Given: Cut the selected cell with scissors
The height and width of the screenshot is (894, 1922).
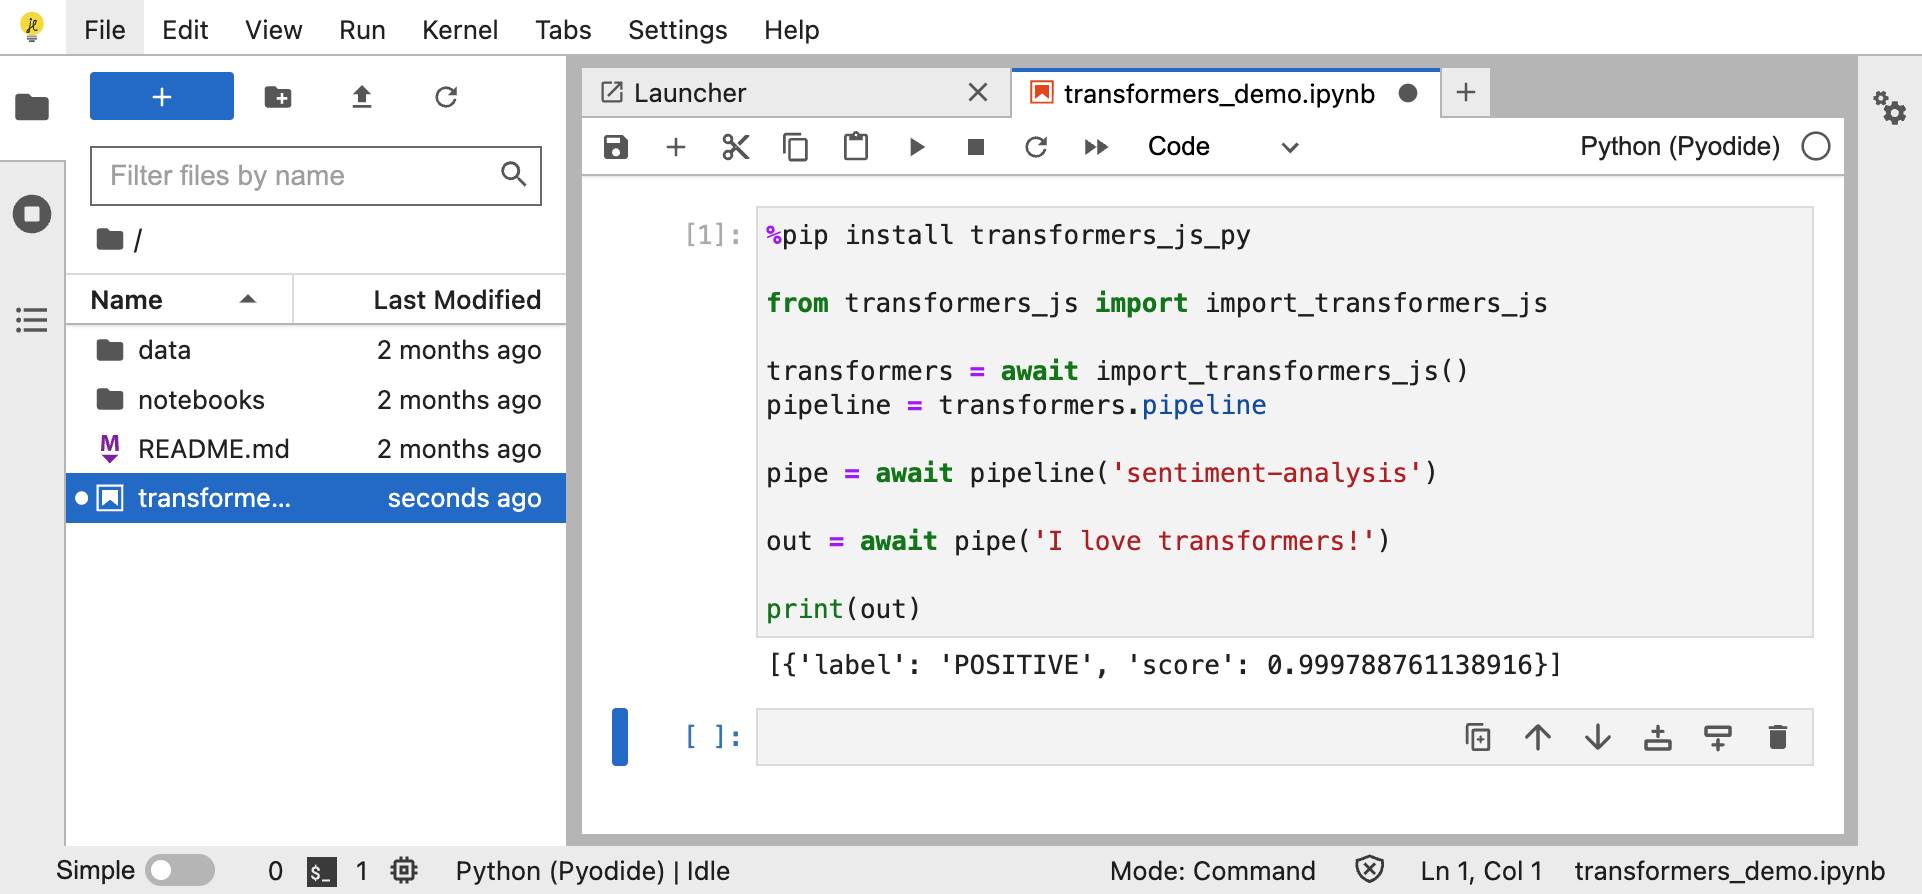Looking at the screenshot, I should 736,147.
